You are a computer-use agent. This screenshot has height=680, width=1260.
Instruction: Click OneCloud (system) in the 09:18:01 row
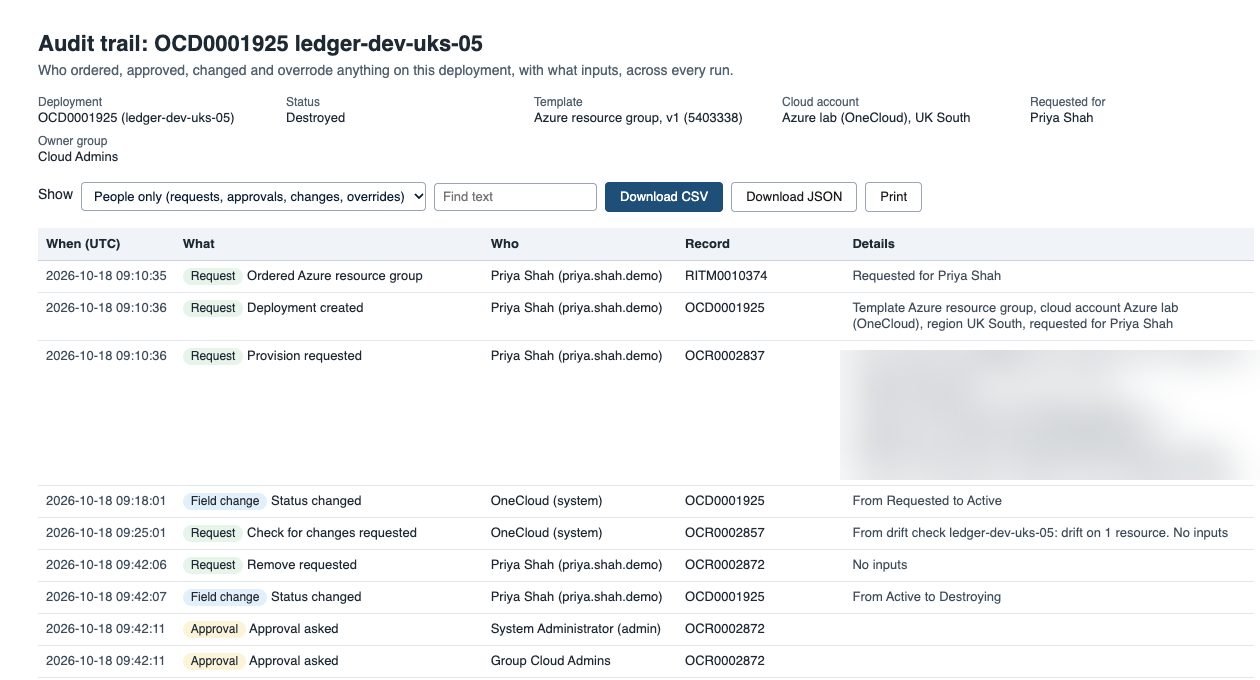(547, 501)
